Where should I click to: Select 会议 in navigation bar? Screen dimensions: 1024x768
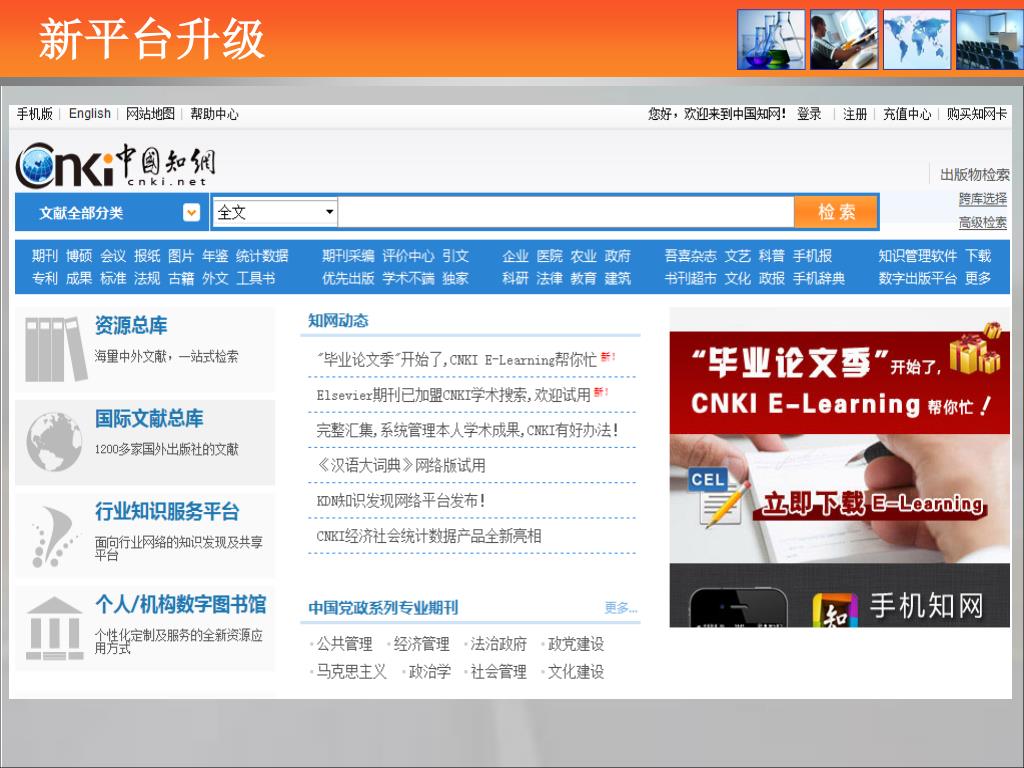click(113, 256)
